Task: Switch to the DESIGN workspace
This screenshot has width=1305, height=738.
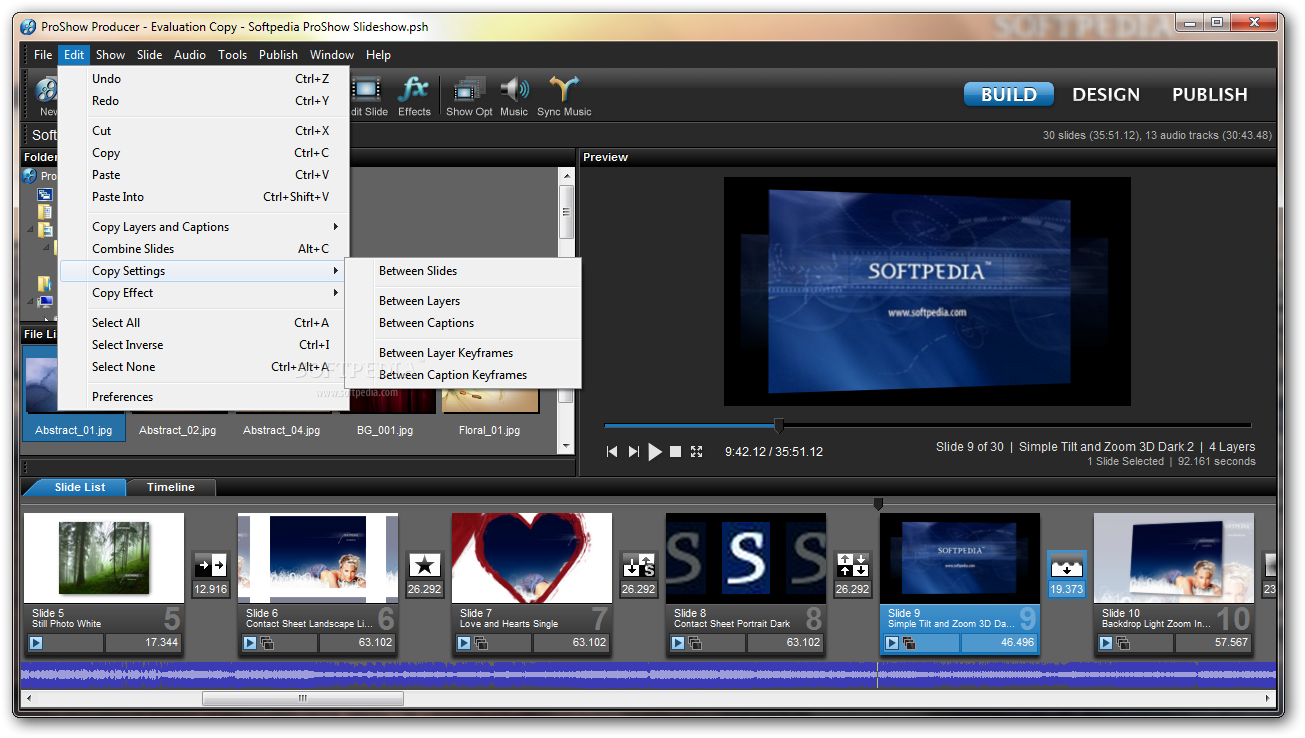Action: point(1105,95)
